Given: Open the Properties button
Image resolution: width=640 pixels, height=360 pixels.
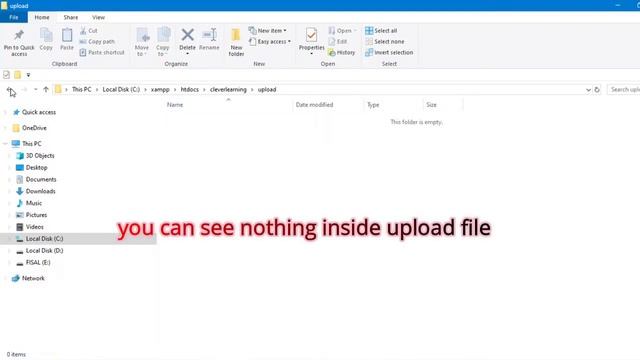Looking at the screenshot, I should [311, 40].
